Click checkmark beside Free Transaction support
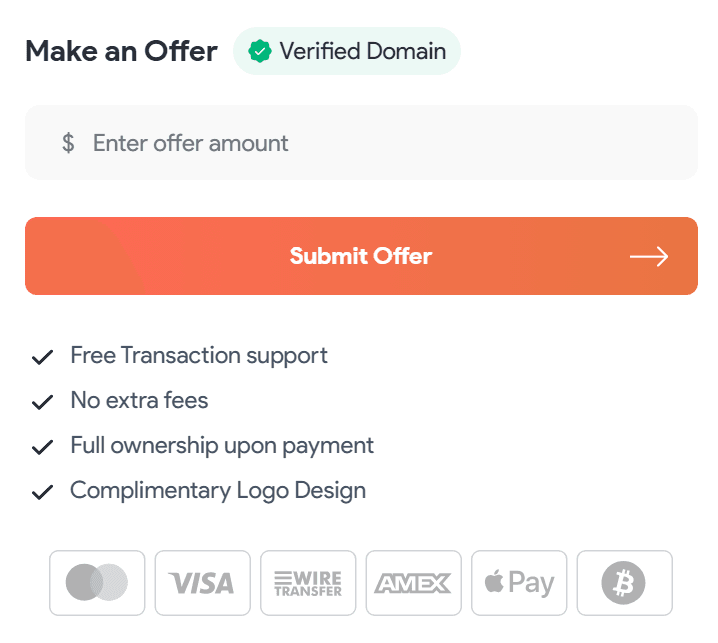The height and width of the screenshot is (643, 718). coord(42,357)
